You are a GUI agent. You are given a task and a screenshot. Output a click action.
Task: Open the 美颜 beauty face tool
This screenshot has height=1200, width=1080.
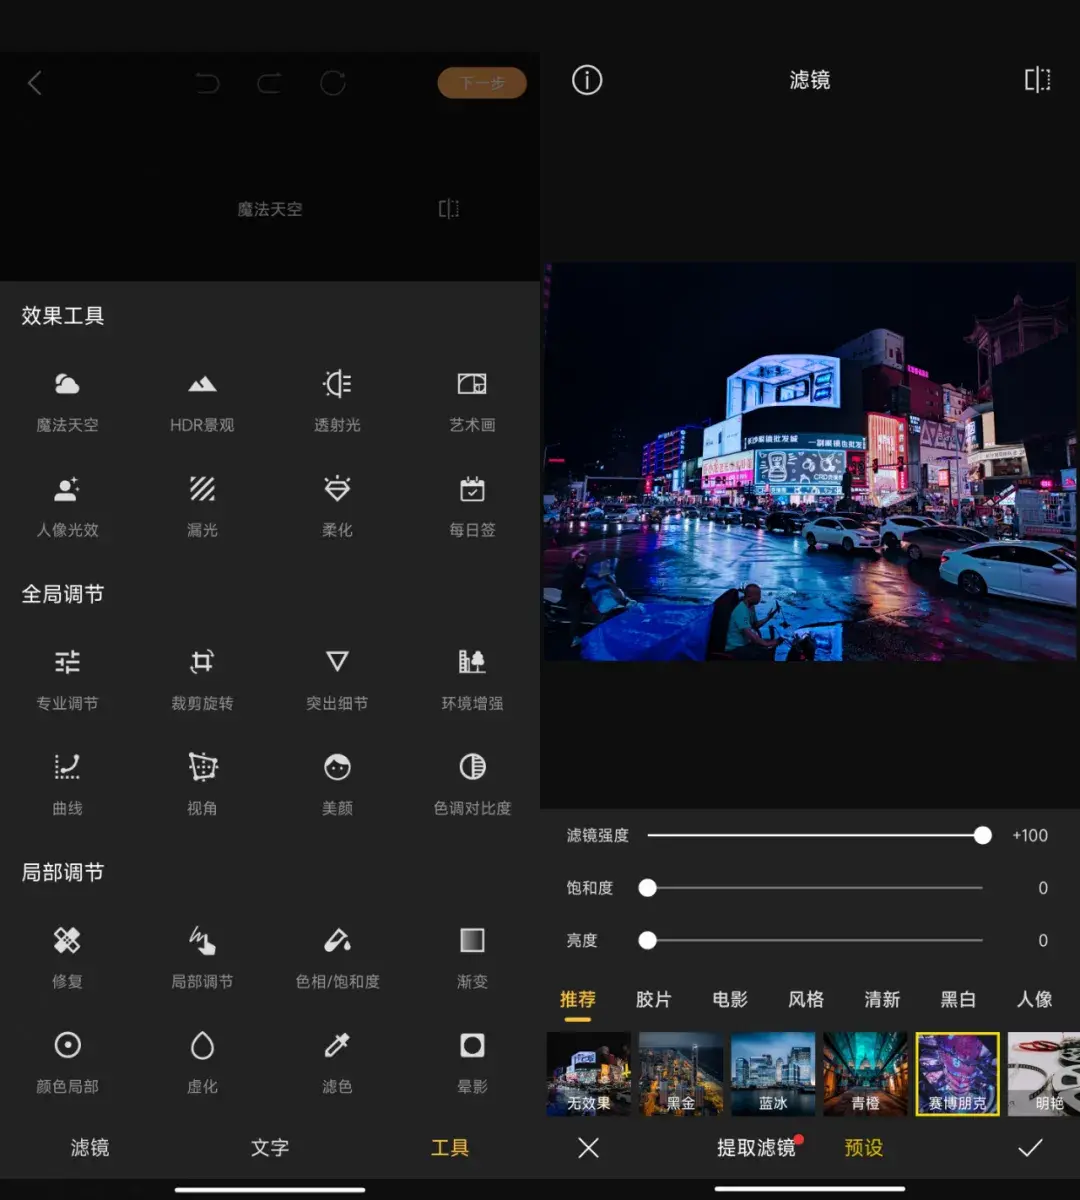coord(337,783)
